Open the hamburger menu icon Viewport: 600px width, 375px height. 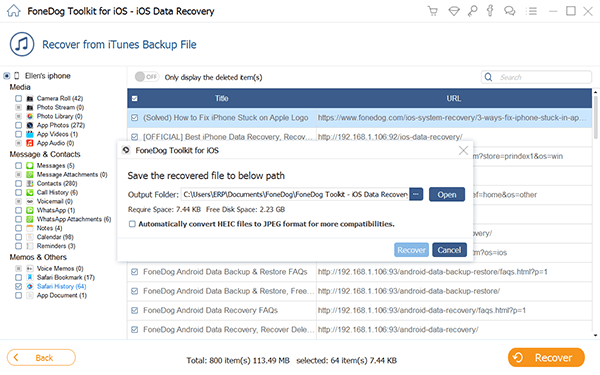(532, 11)
